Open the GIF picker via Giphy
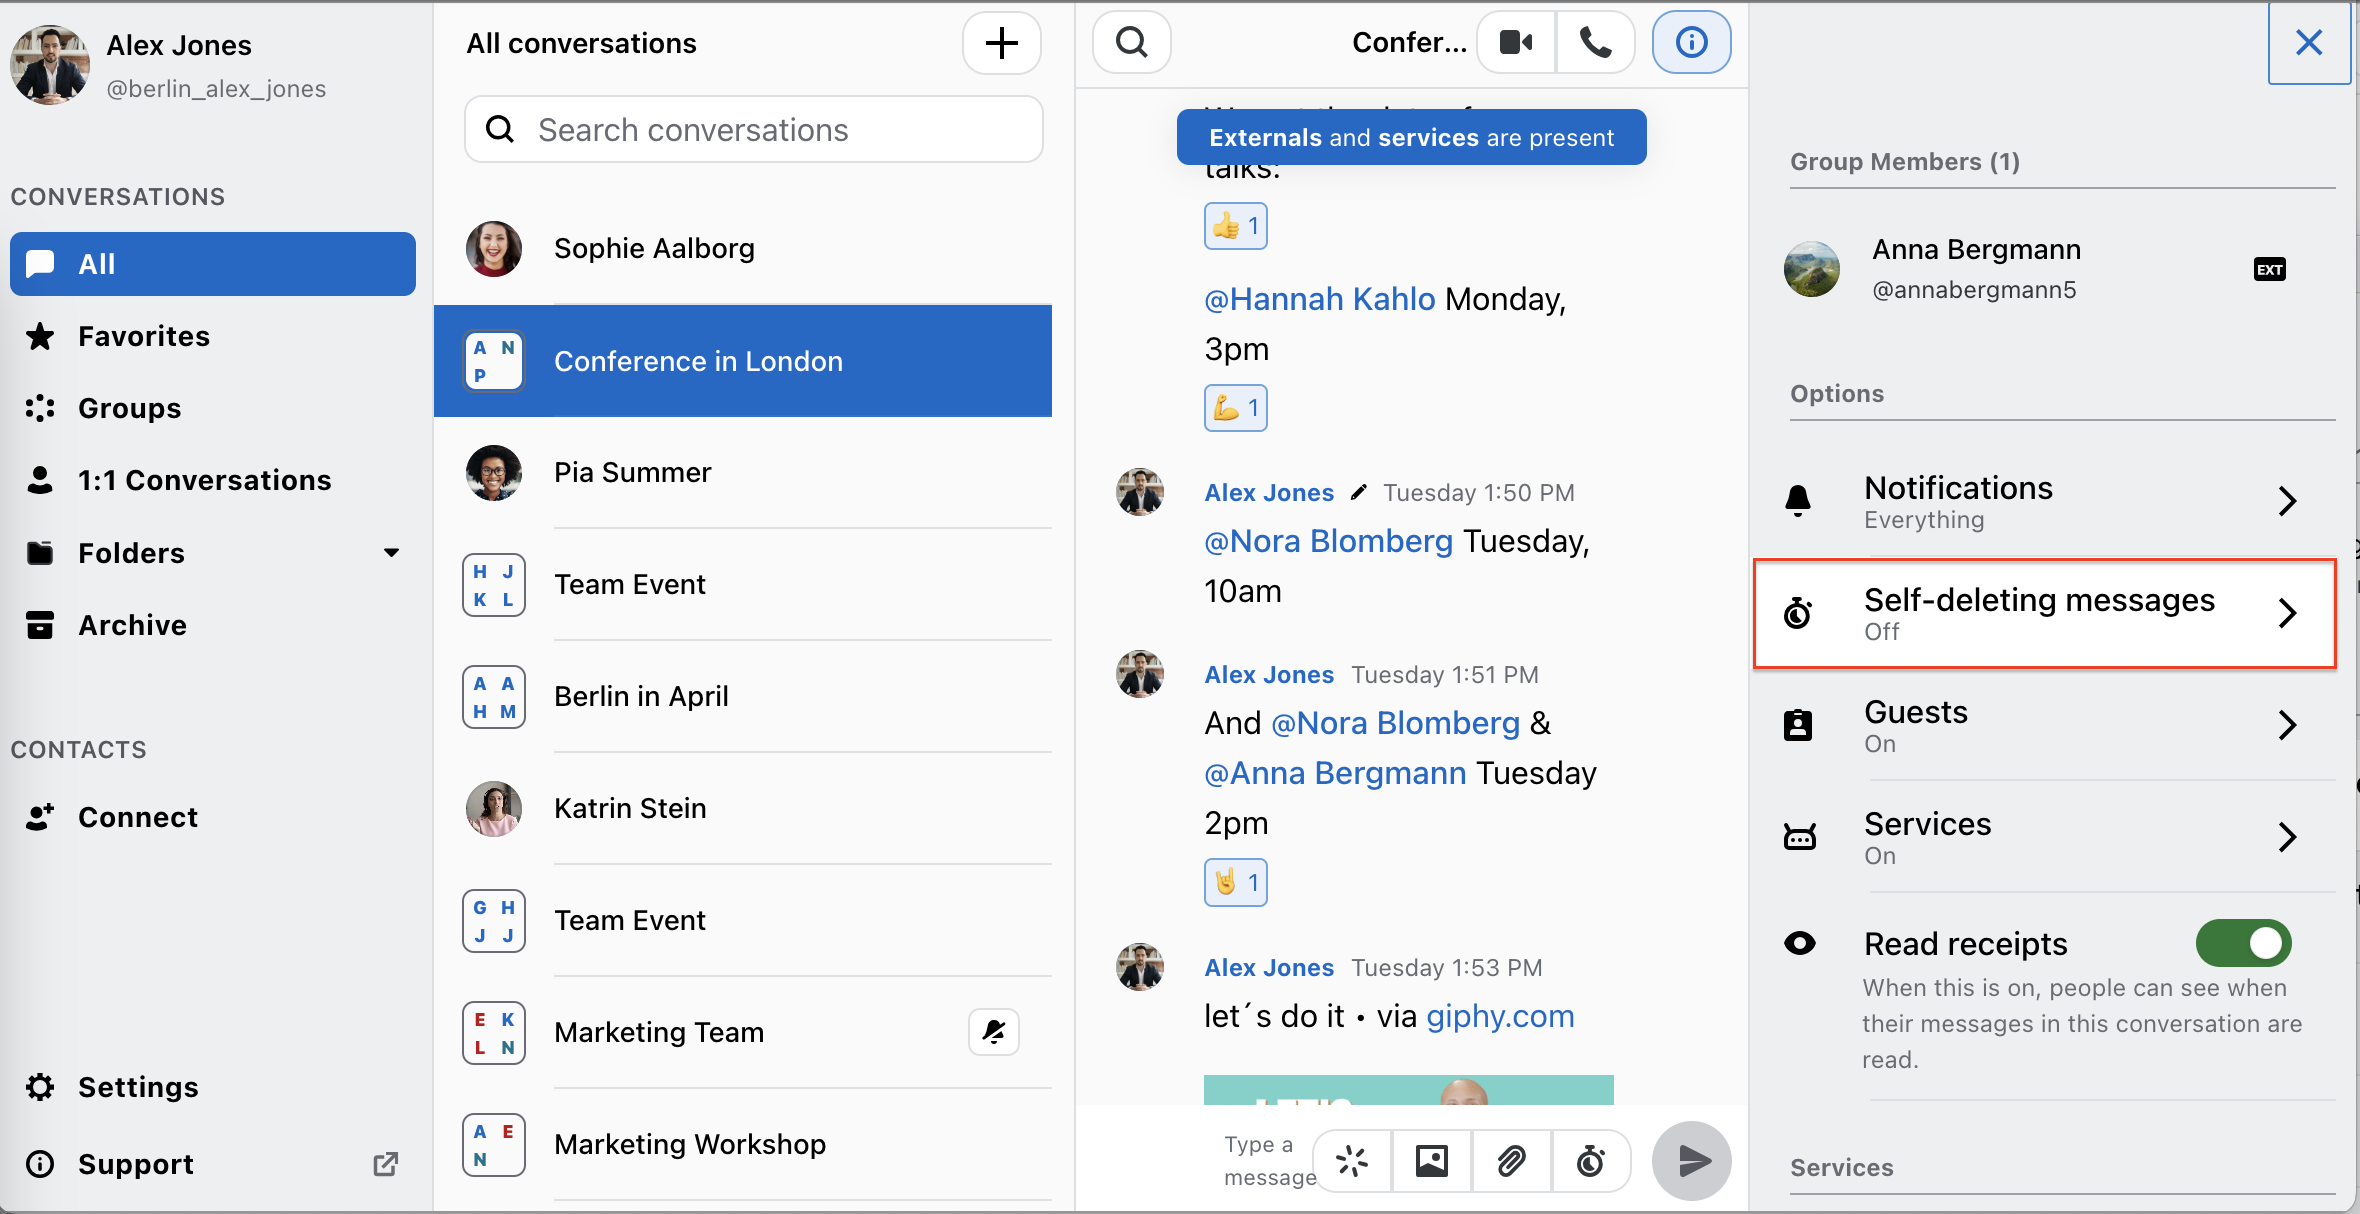This screenshot has height=1214, width=2360. pos(1351,1161)
